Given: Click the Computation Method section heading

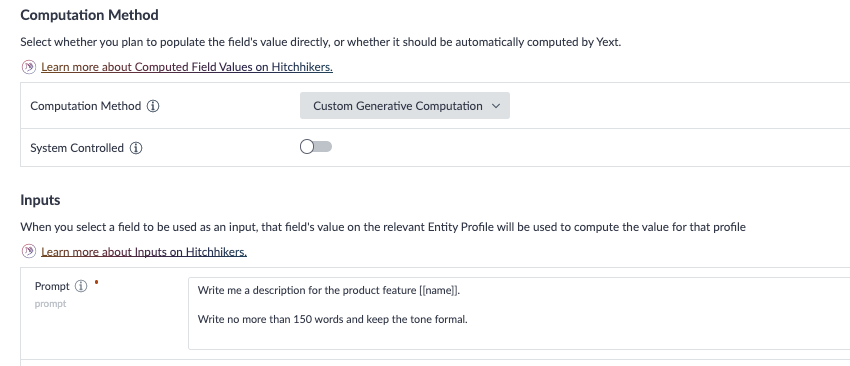Looking at the screenshot, I should [89, 15].
